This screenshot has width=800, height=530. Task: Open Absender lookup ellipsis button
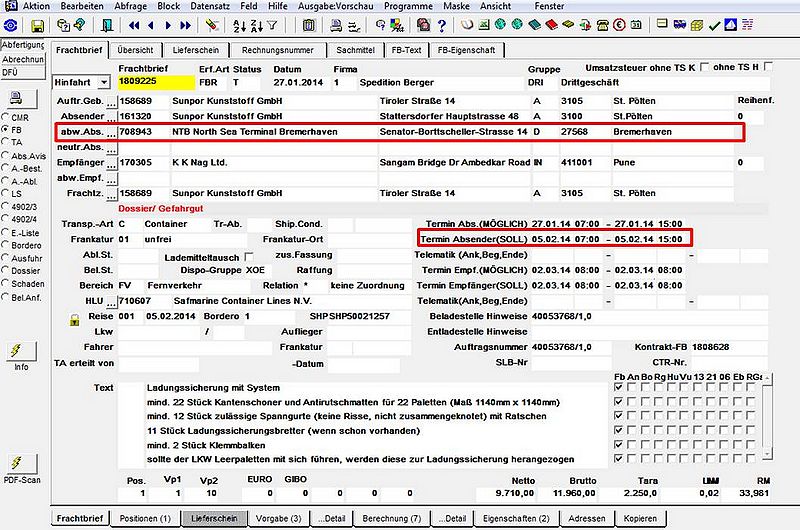click(x=111, y=117)
